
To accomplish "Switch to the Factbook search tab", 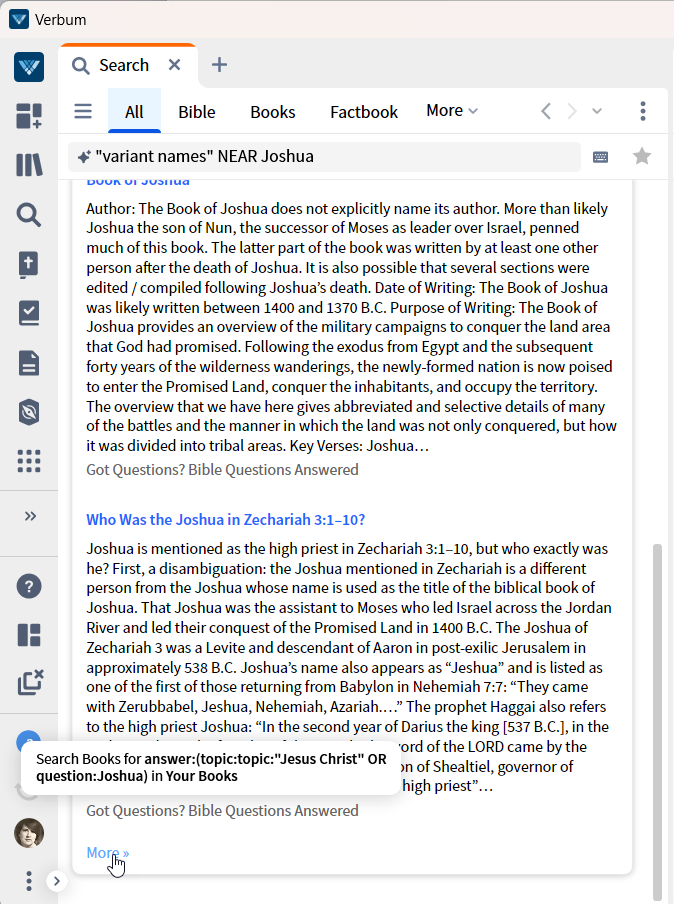I will coord(364,112).
